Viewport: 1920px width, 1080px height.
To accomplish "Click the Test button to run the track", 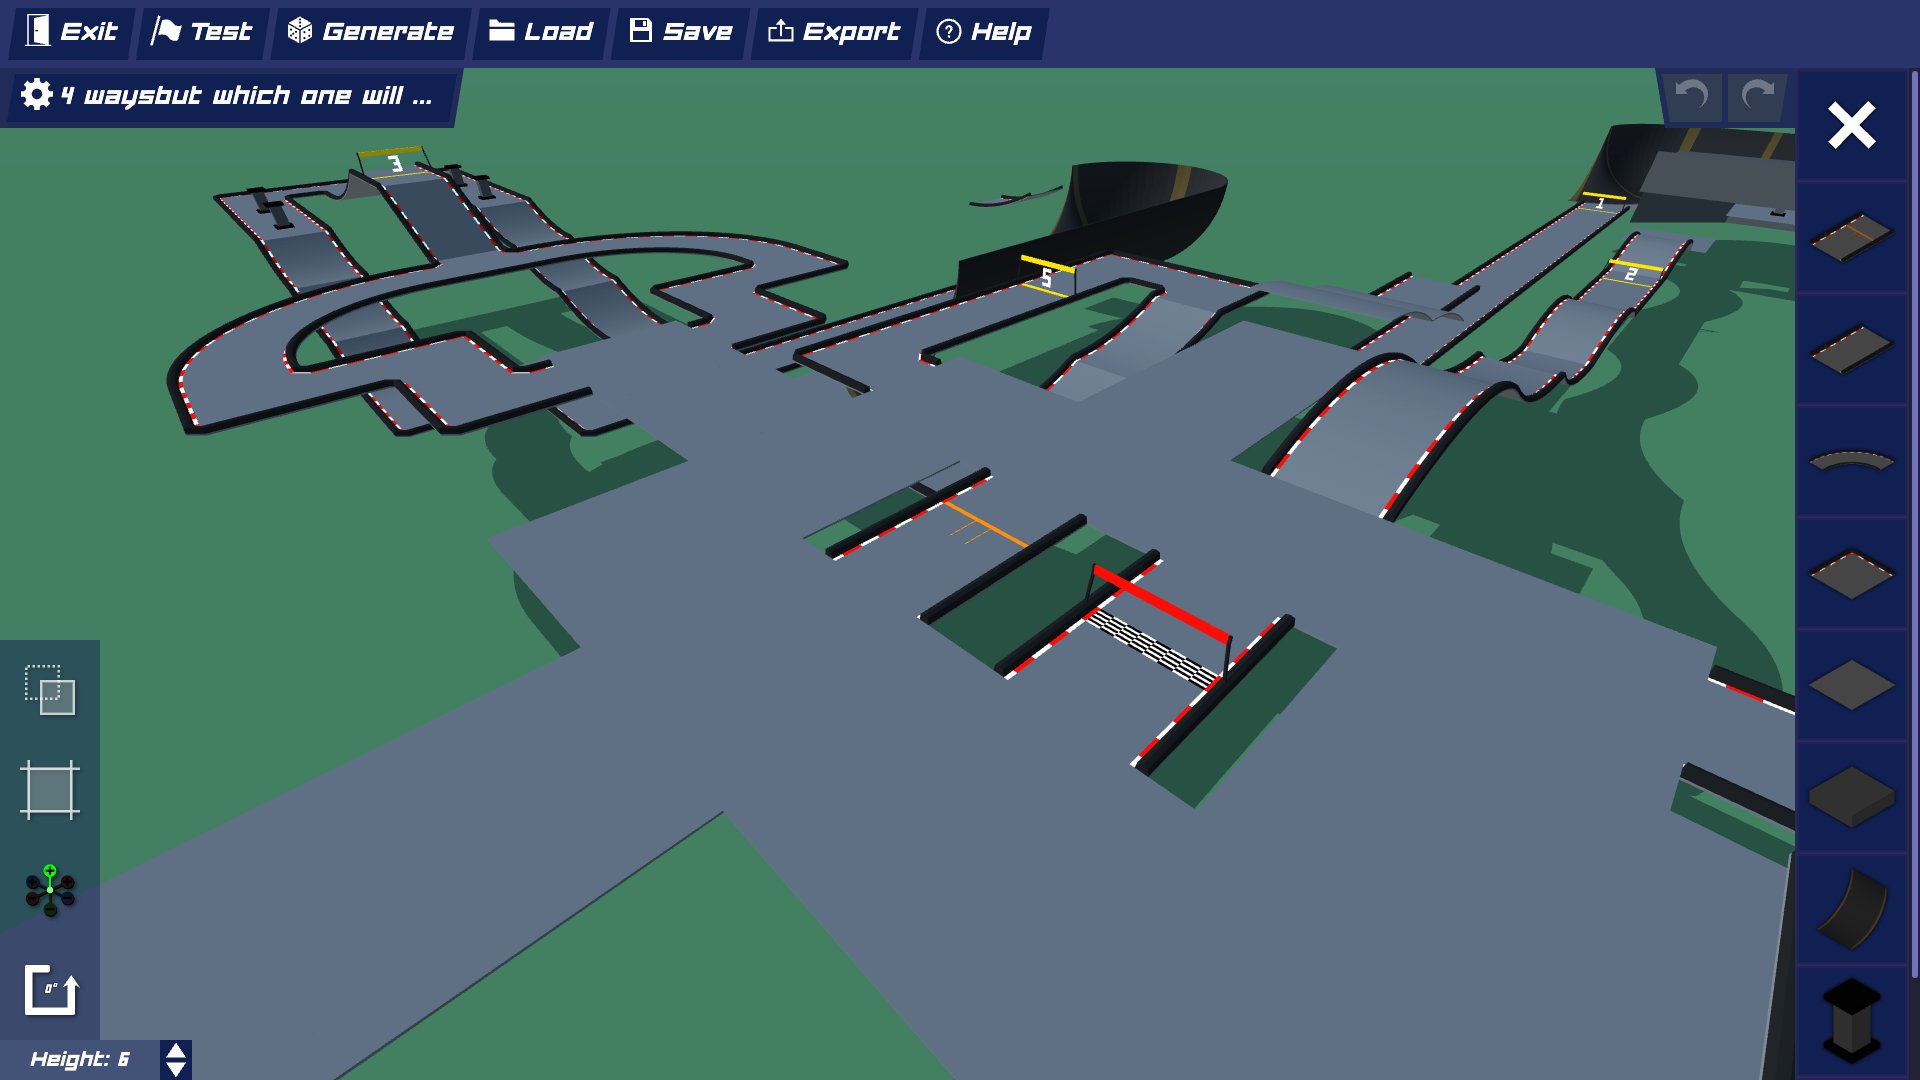I will tap(201, 31).
